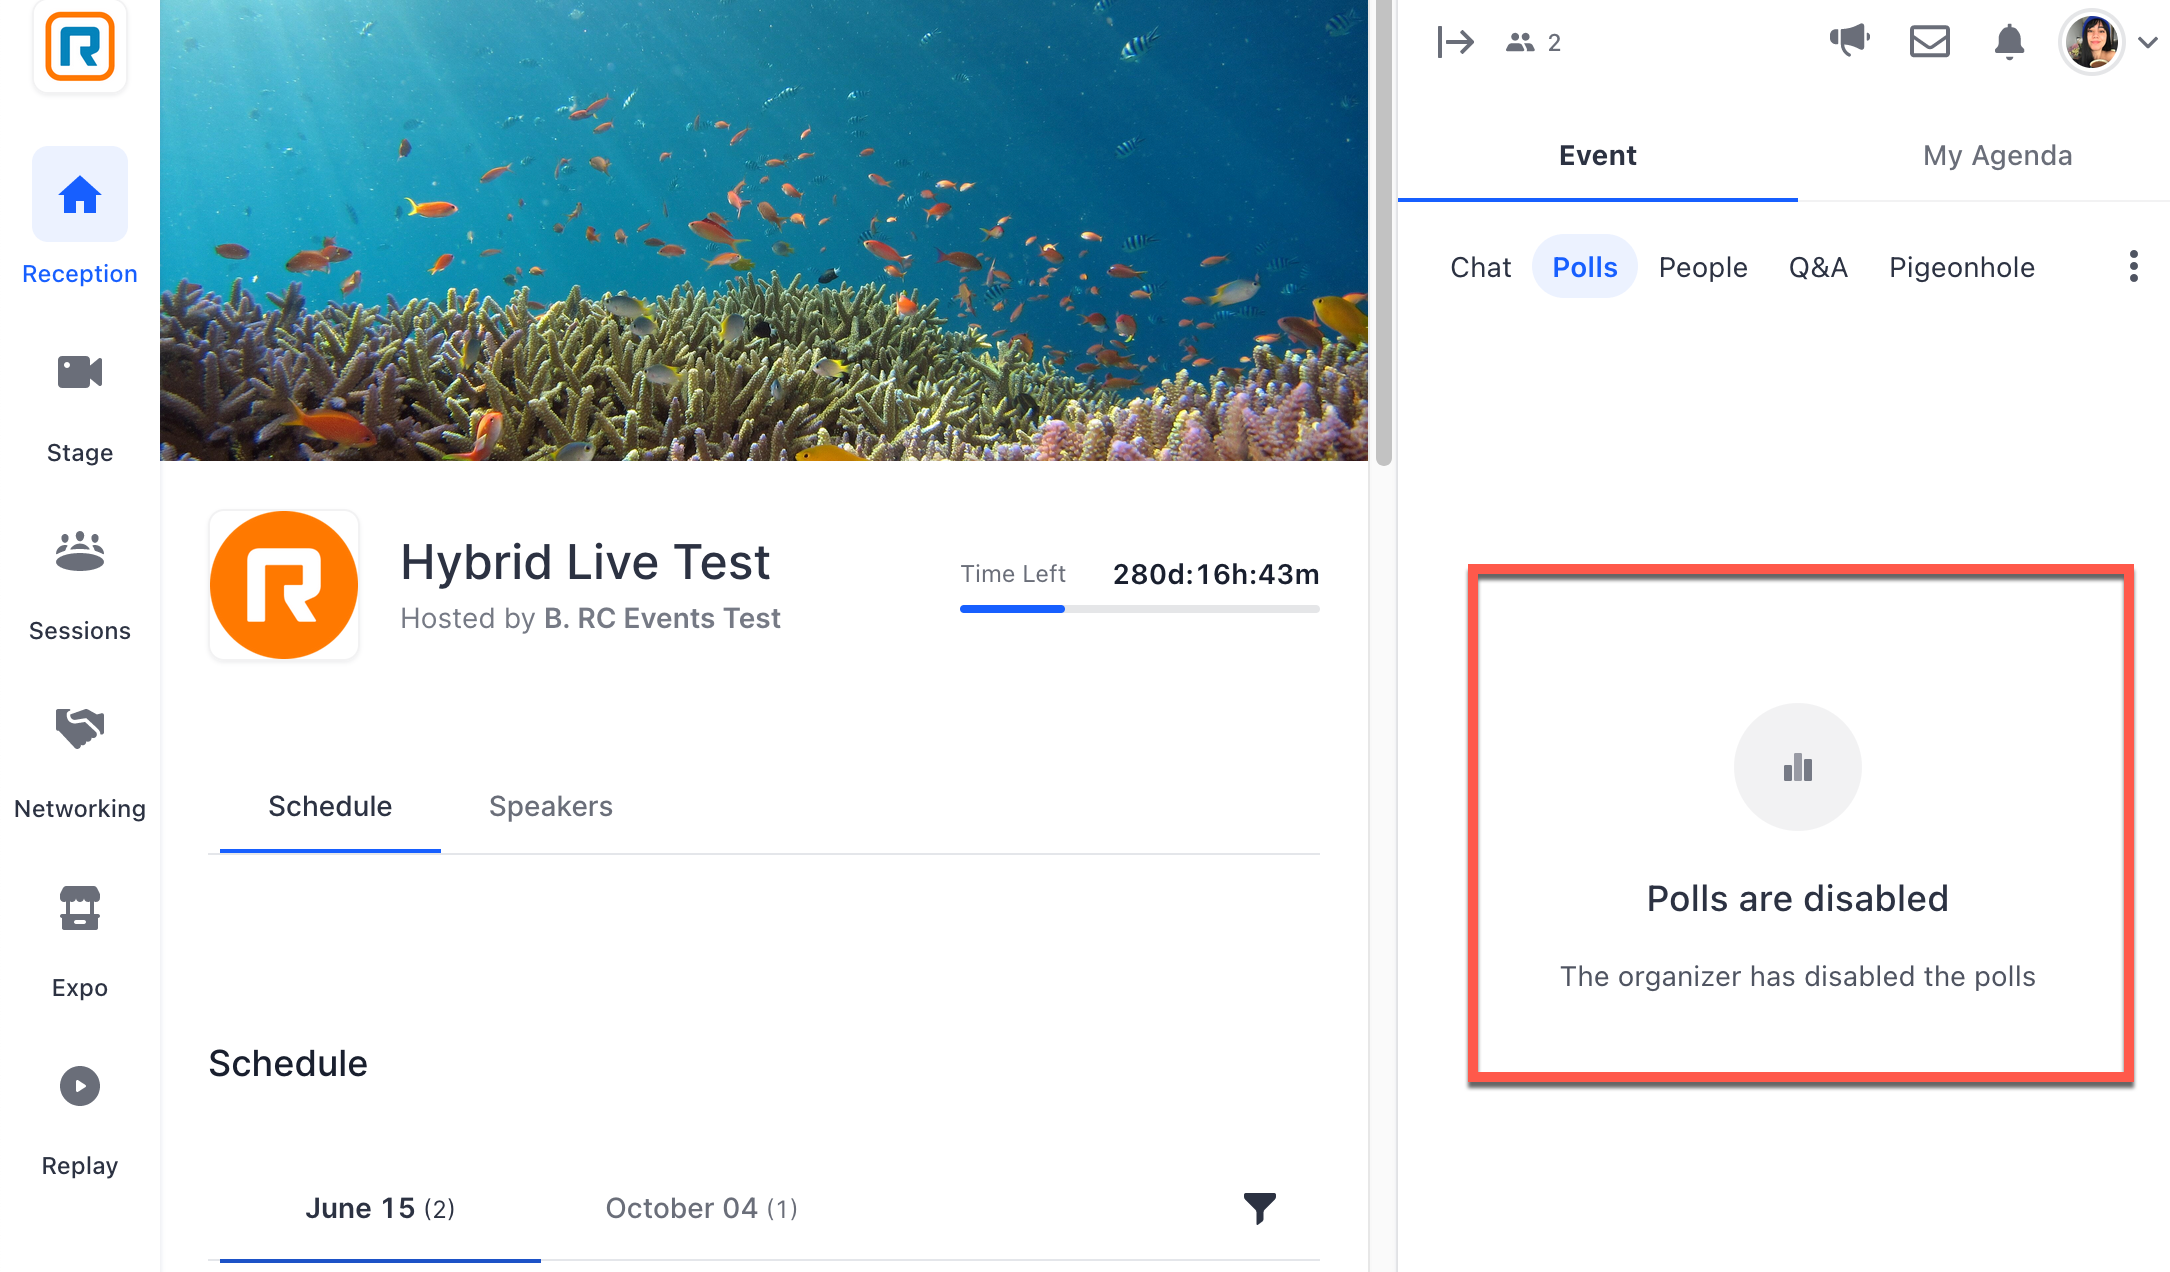Switch to the Event tab
The width and height of the screenshot is (2170, 1272).
coord(1598,155)
